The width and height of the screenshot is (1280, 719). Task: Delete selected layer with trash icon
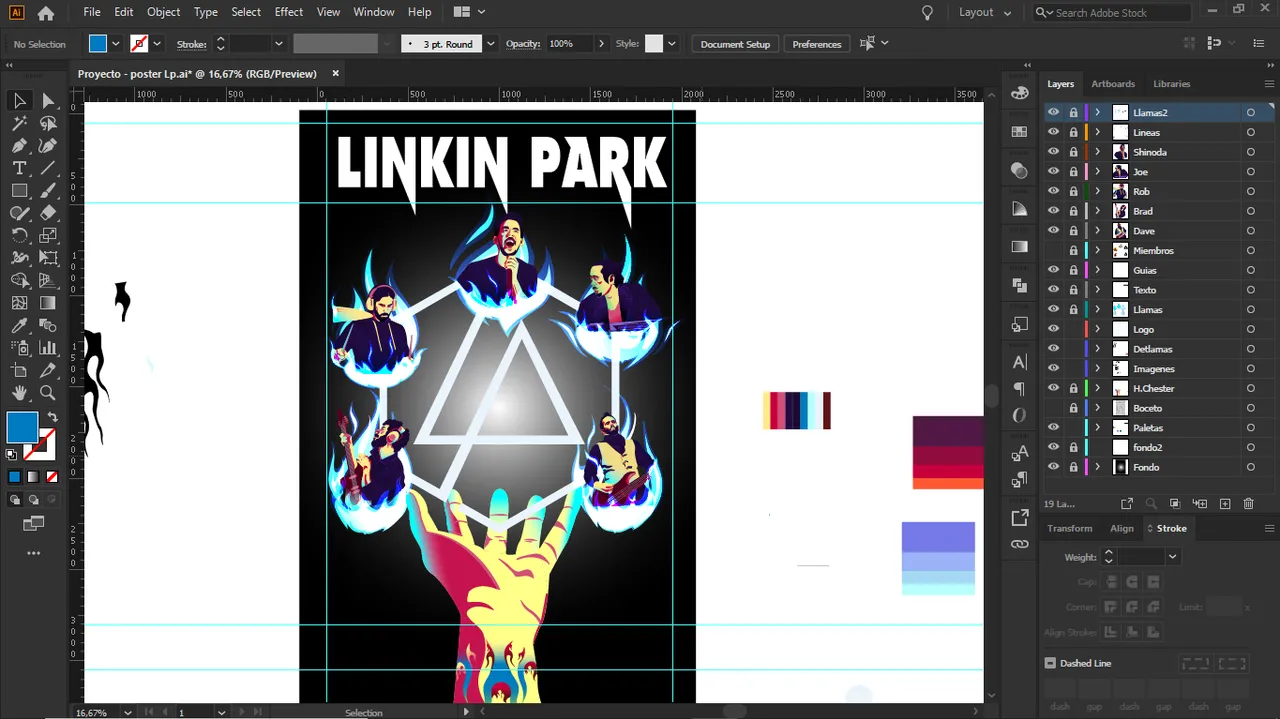(1248, 504)
